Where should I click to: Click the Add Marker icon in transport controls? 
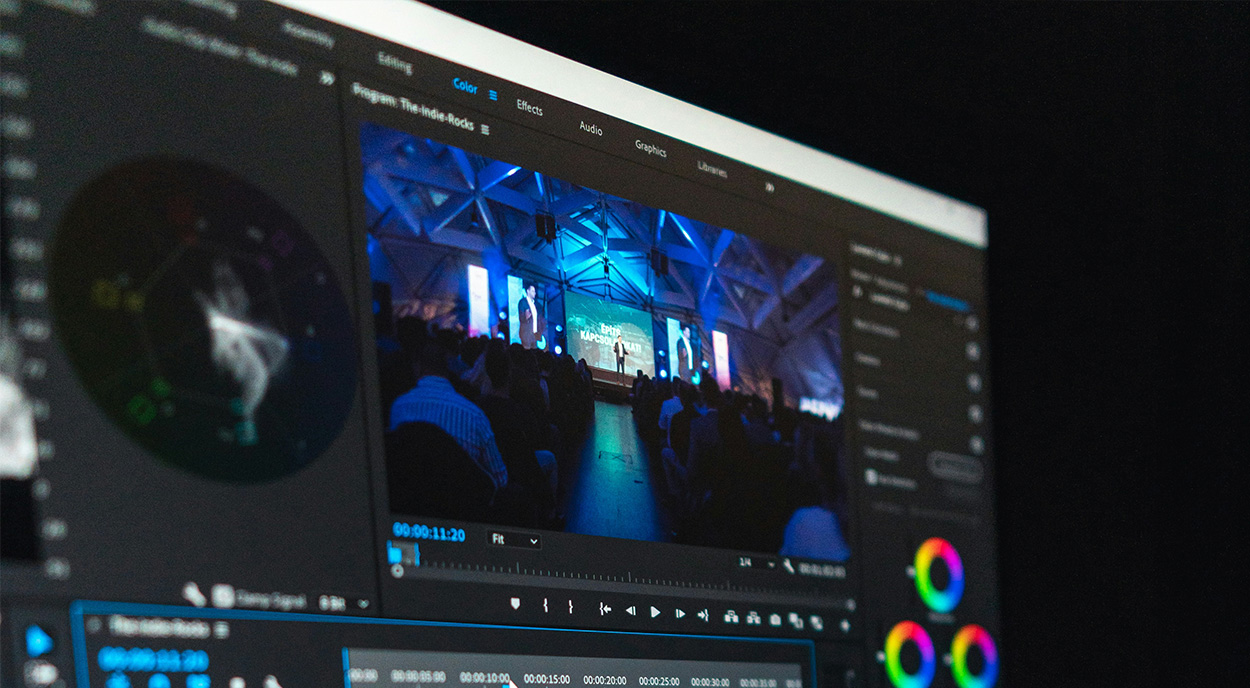tap(515, 605)
